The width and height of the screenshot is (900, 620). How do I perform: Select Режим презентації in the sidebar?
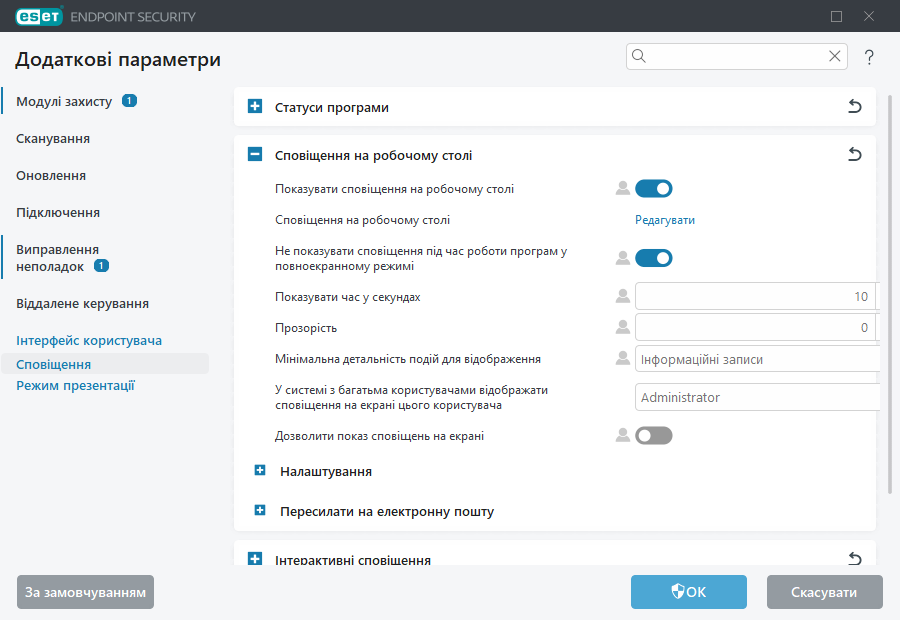coord(75,386)
